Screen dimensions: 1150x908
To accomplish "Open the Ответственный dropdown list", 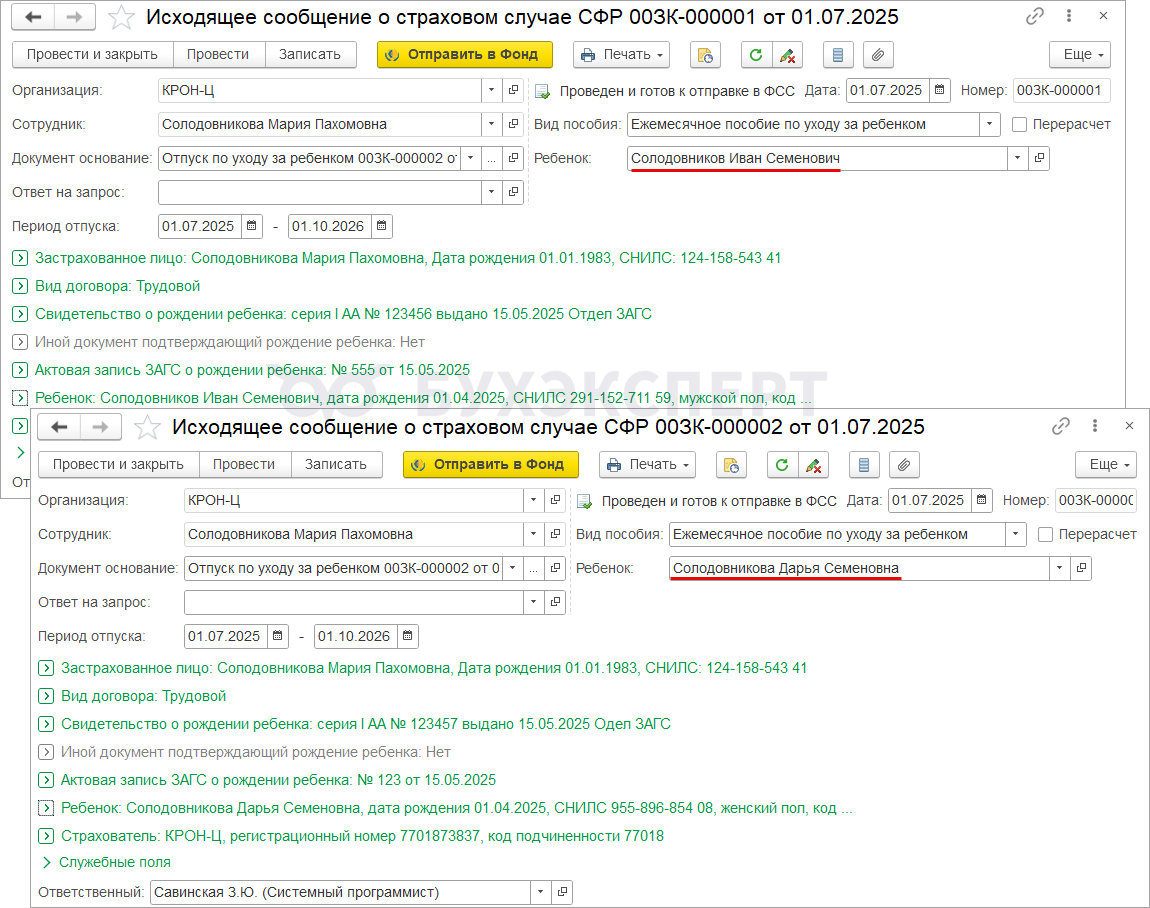I will [541, 892].
